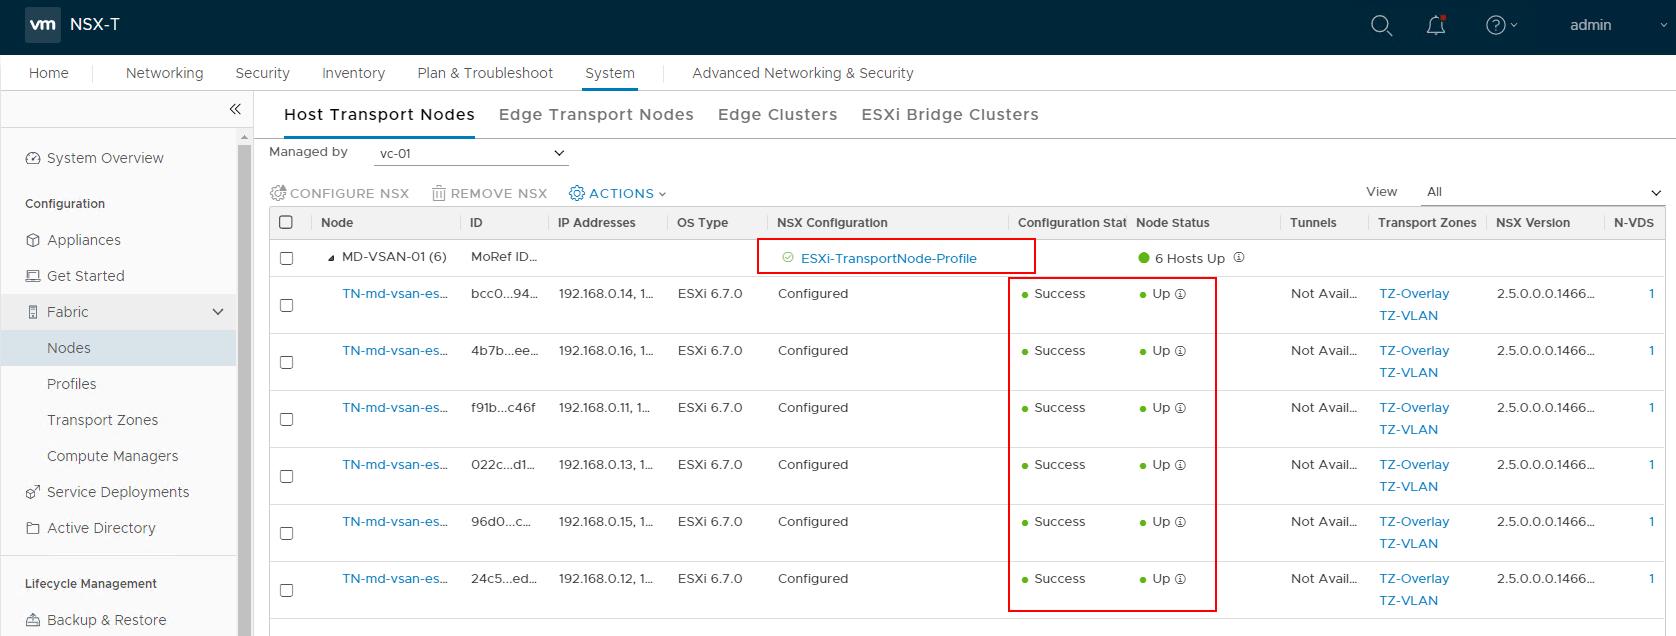This screenshot has width=1676, height=636.
Task: Open the search magnifier icon
Action: tap(1381, 25)
